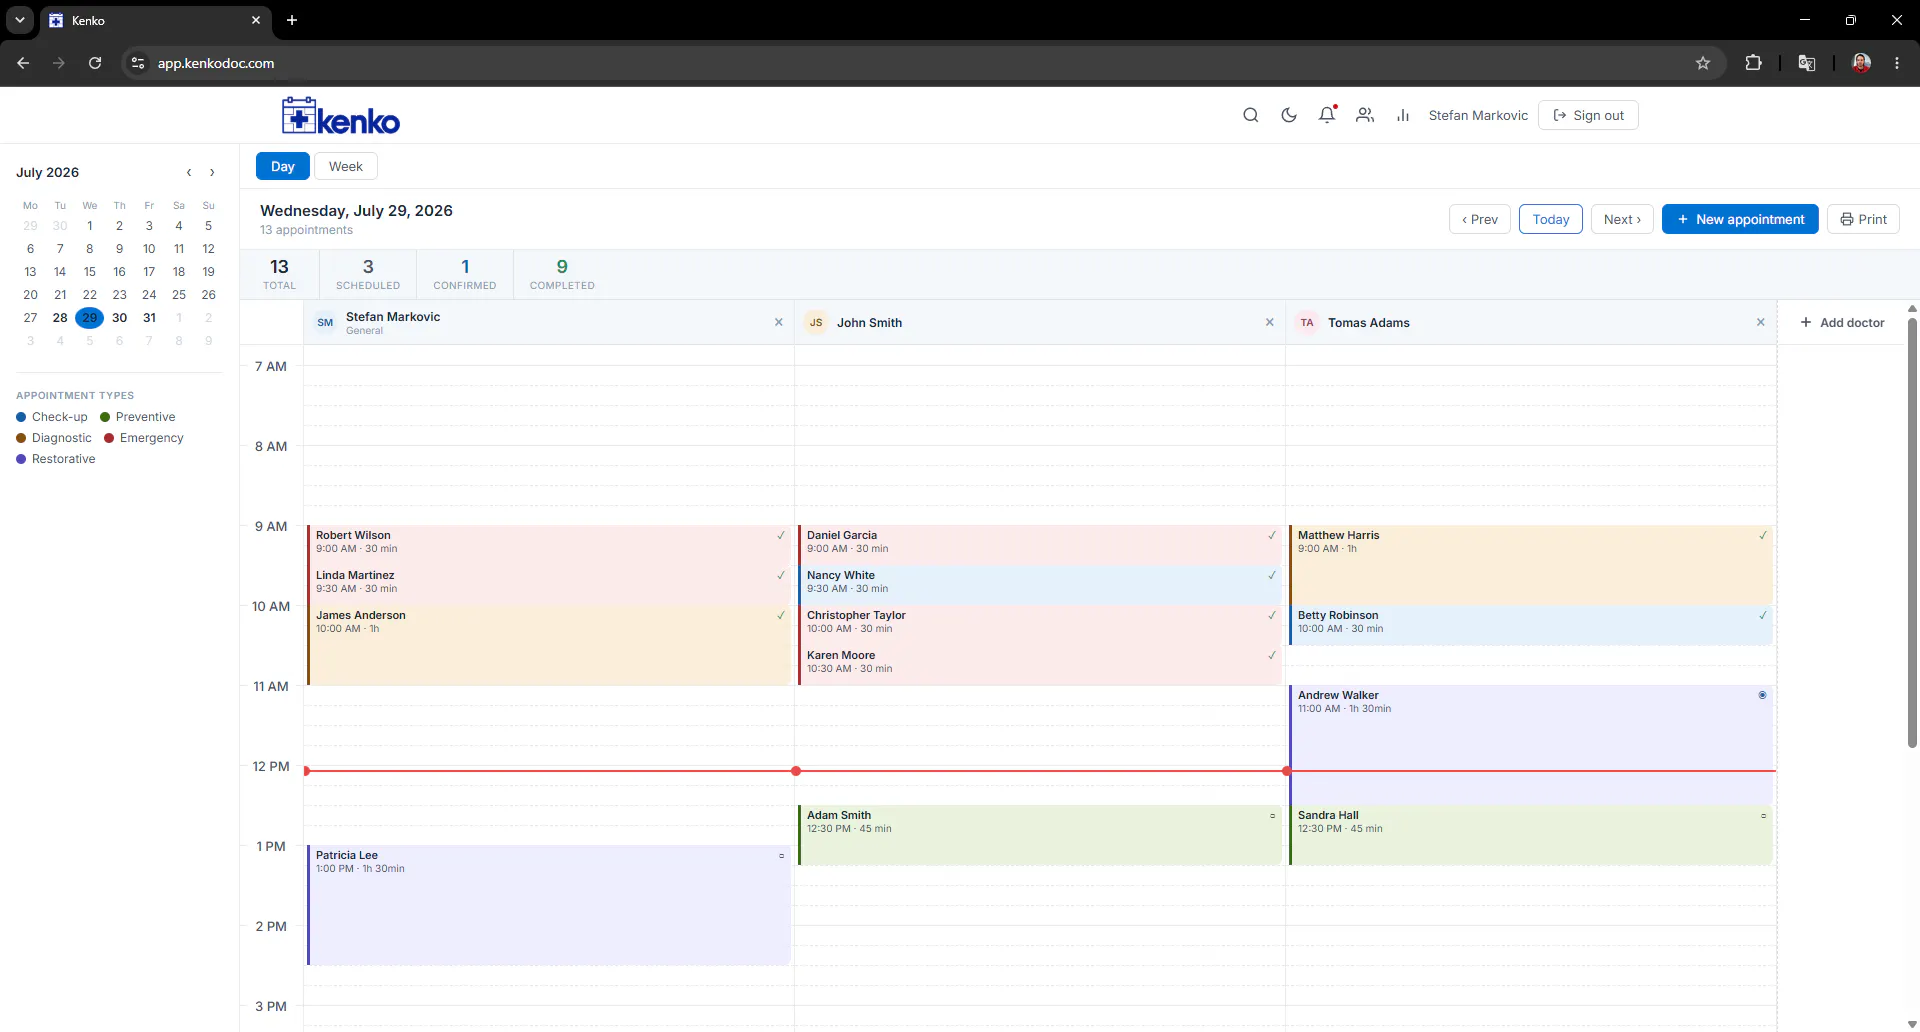Open Karen Moore appointment
The image size is (1920, 1032).
1040,665
